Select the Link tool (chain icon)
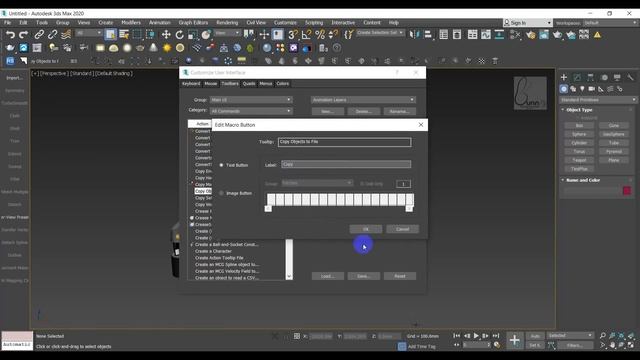The image size is (640, 360). [39, 35]
